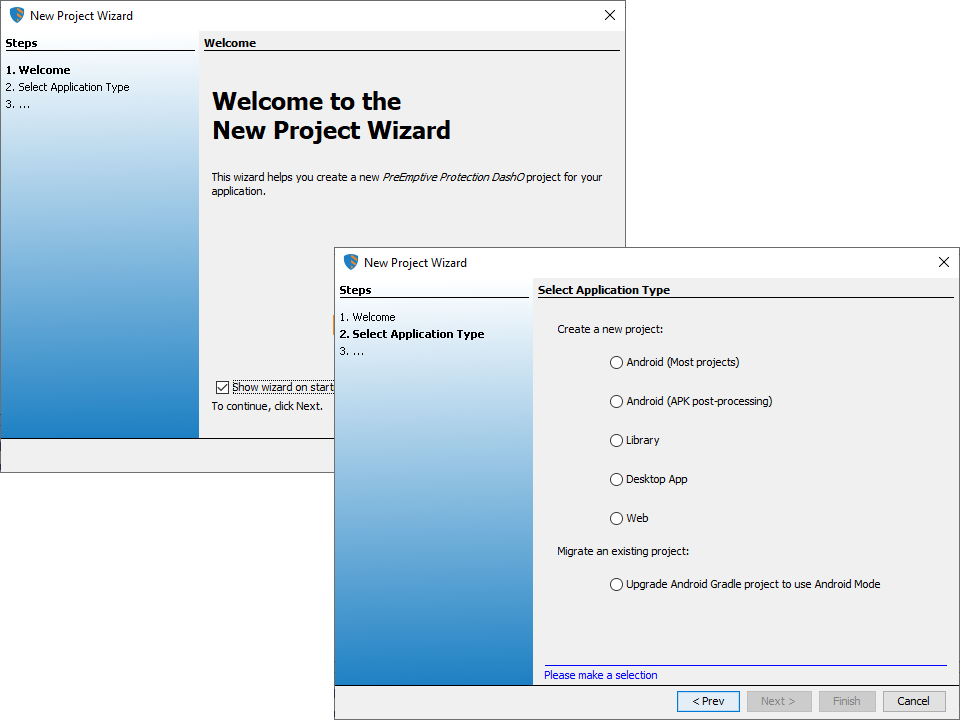Click 'Steps' header in front wizard
The width and height of the screenshot is (960, 720).
point(355,290)
